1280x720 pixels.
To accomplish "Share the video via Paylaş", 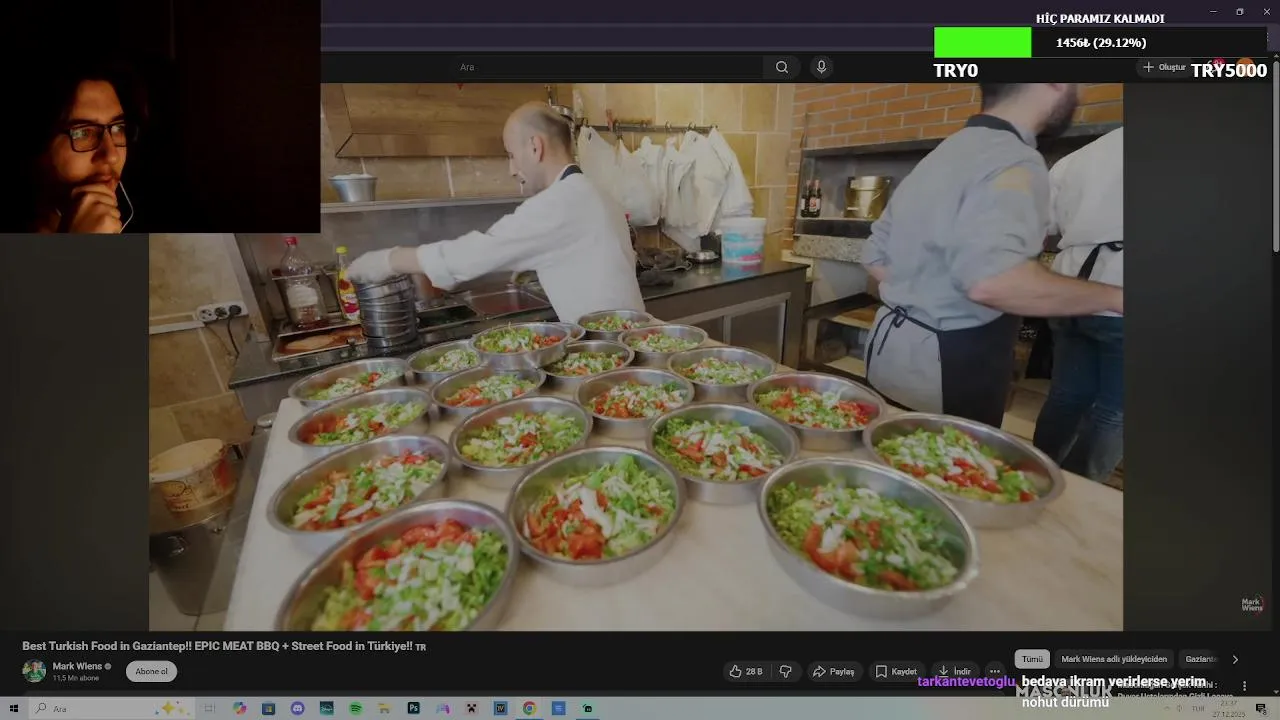I will 834,671.
